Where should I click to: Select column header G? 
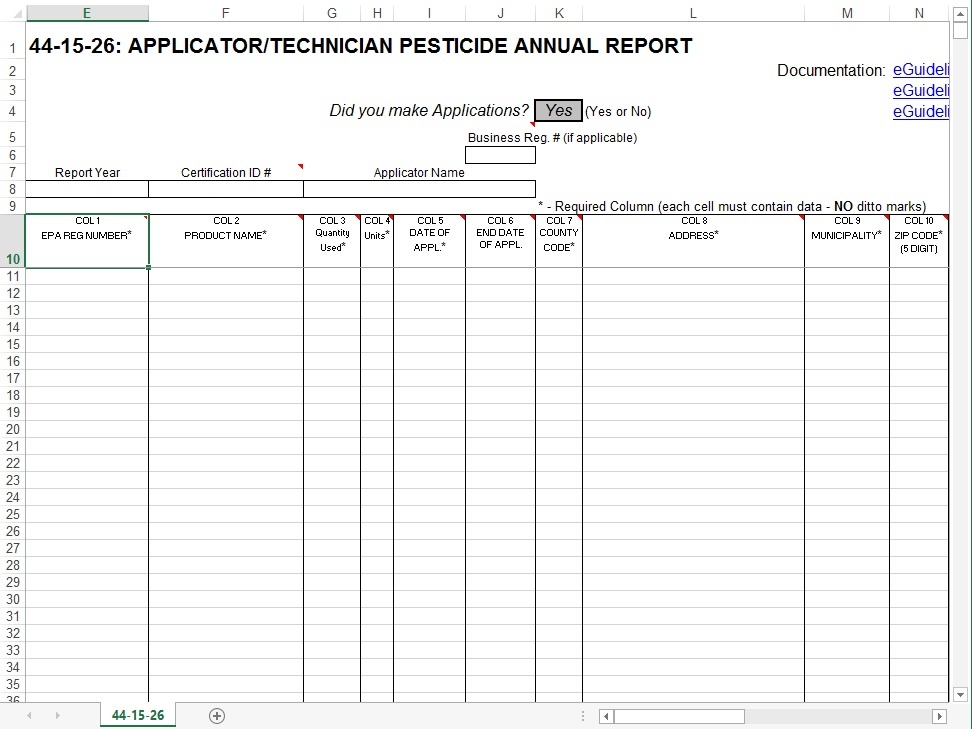click(x=332, y=13)
